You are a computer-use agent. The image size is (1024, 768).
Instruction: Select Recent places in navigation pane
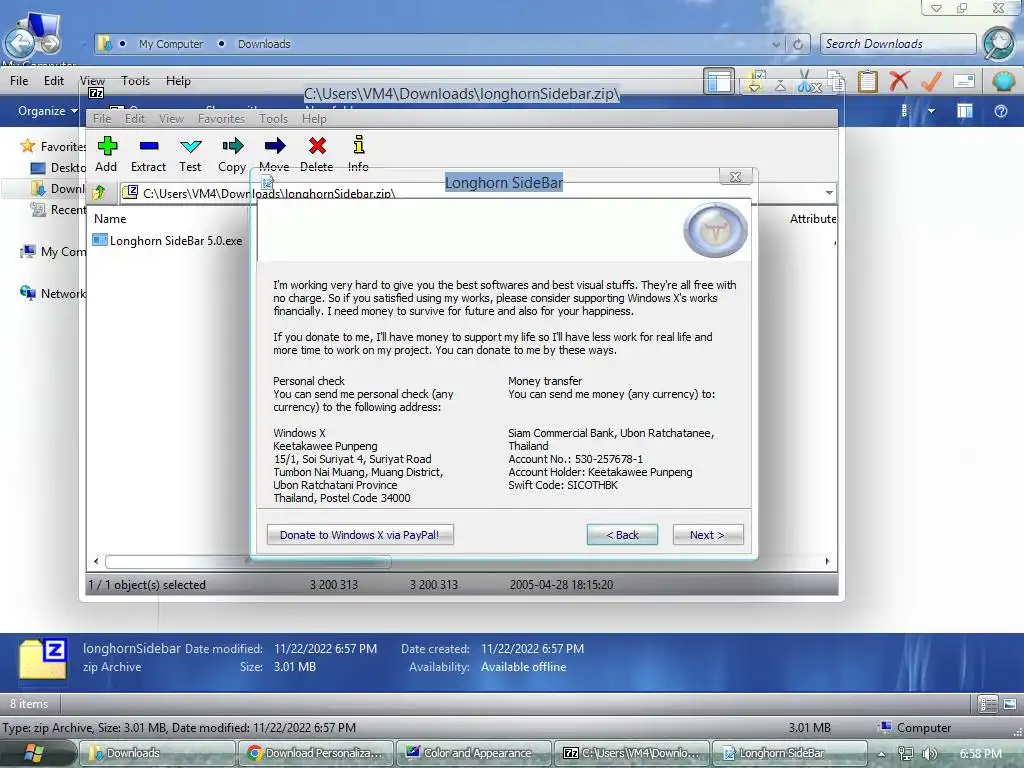click(59, 210)
